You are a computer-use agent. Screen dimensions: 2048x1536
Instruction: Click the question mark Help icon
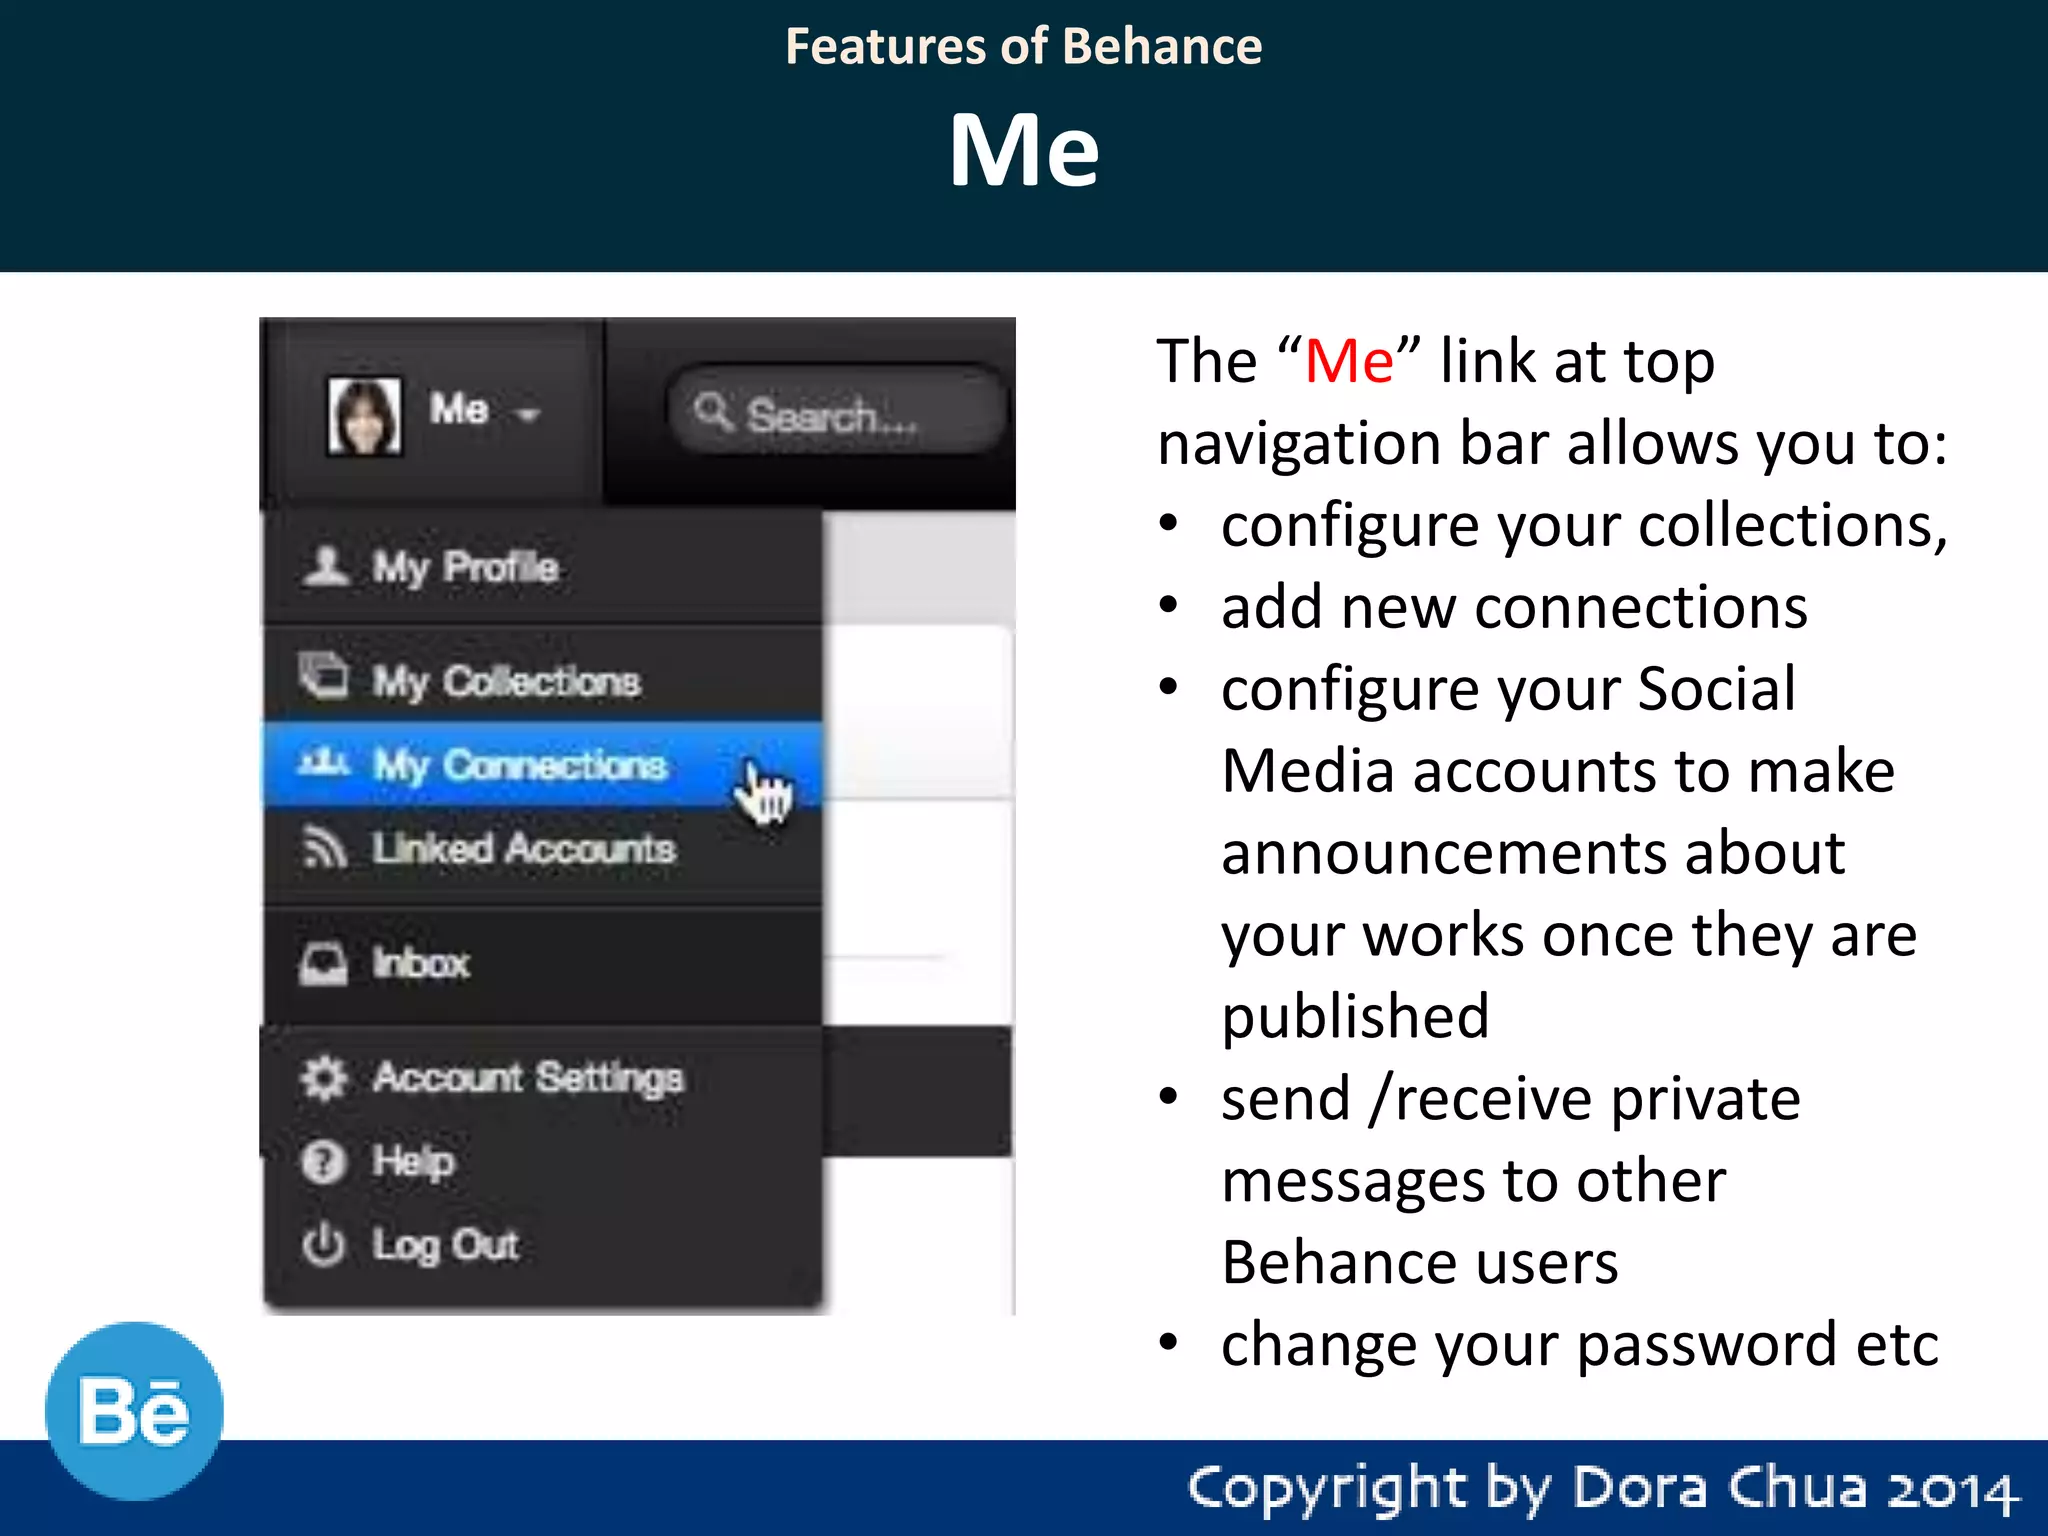[323, 1162]
